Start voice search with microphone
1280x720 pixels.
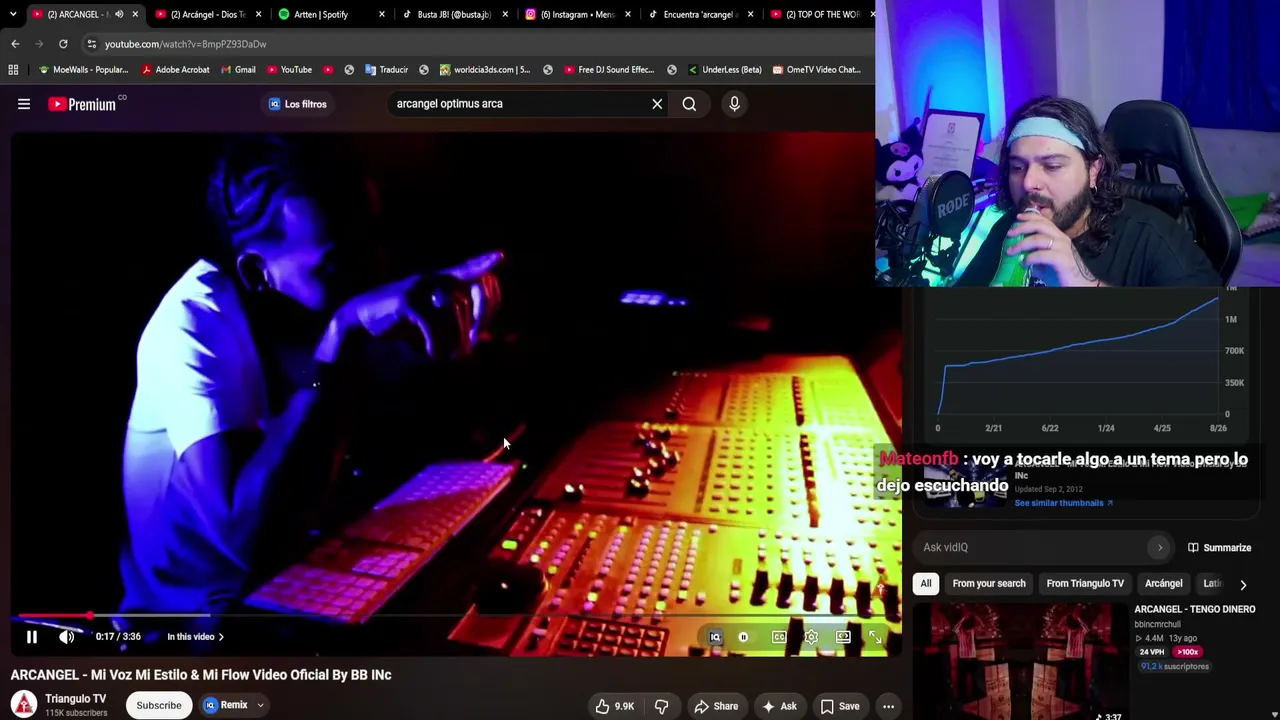(x=734, y=104)
